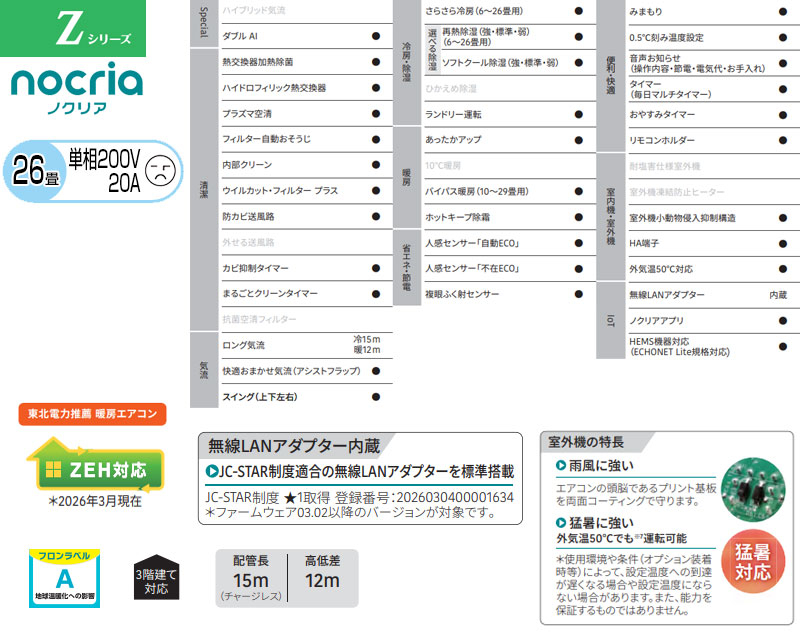Click the カビ抑制タイマー row
The image size is (800, 641).
tap(307, 268)
